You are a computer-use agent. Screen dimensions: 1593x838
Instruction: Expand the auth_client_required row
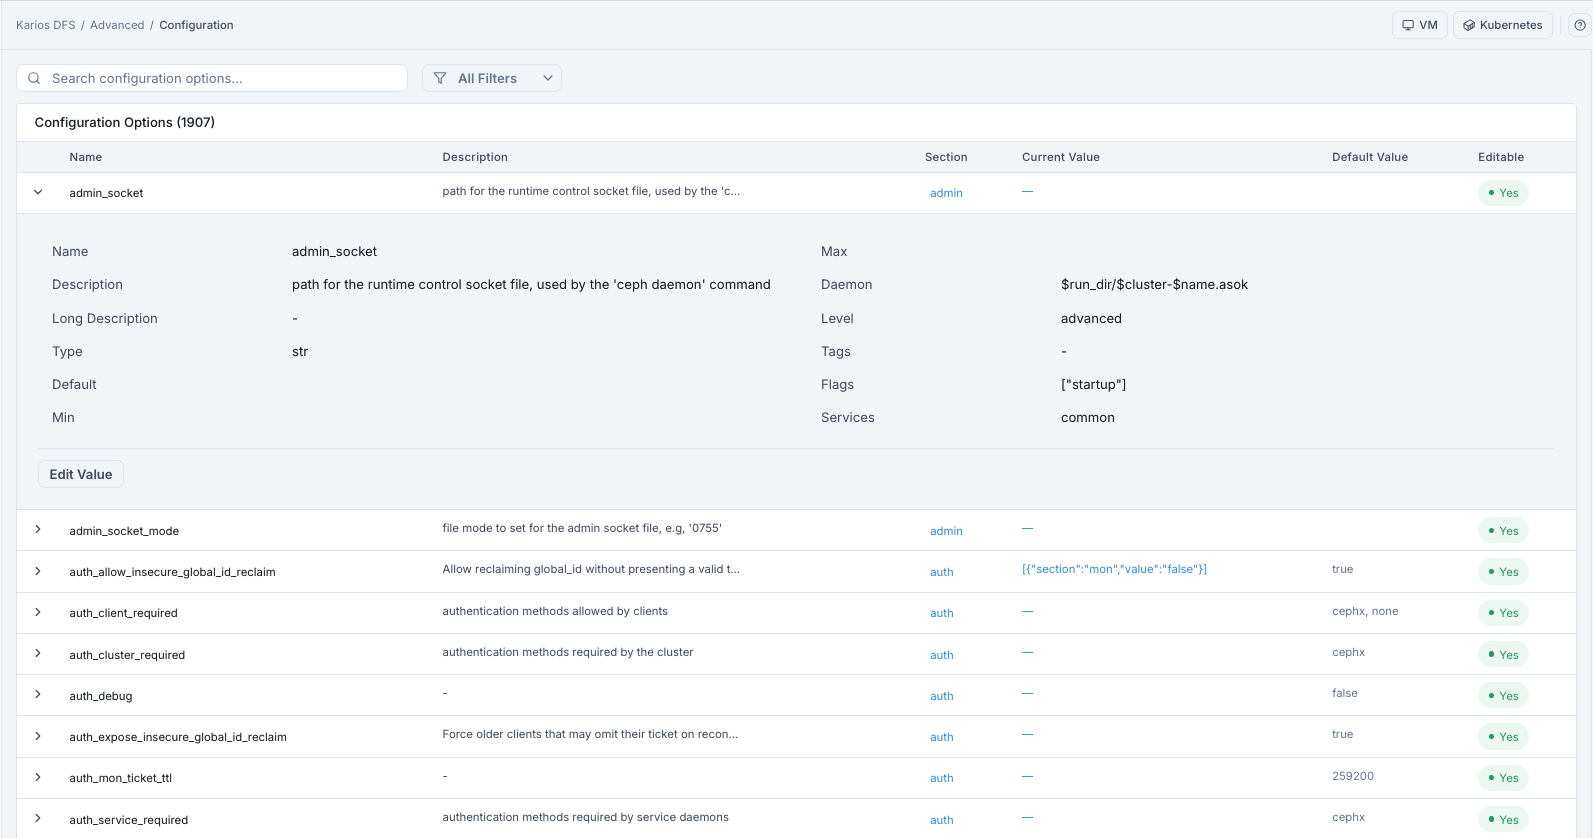[38, 612]
